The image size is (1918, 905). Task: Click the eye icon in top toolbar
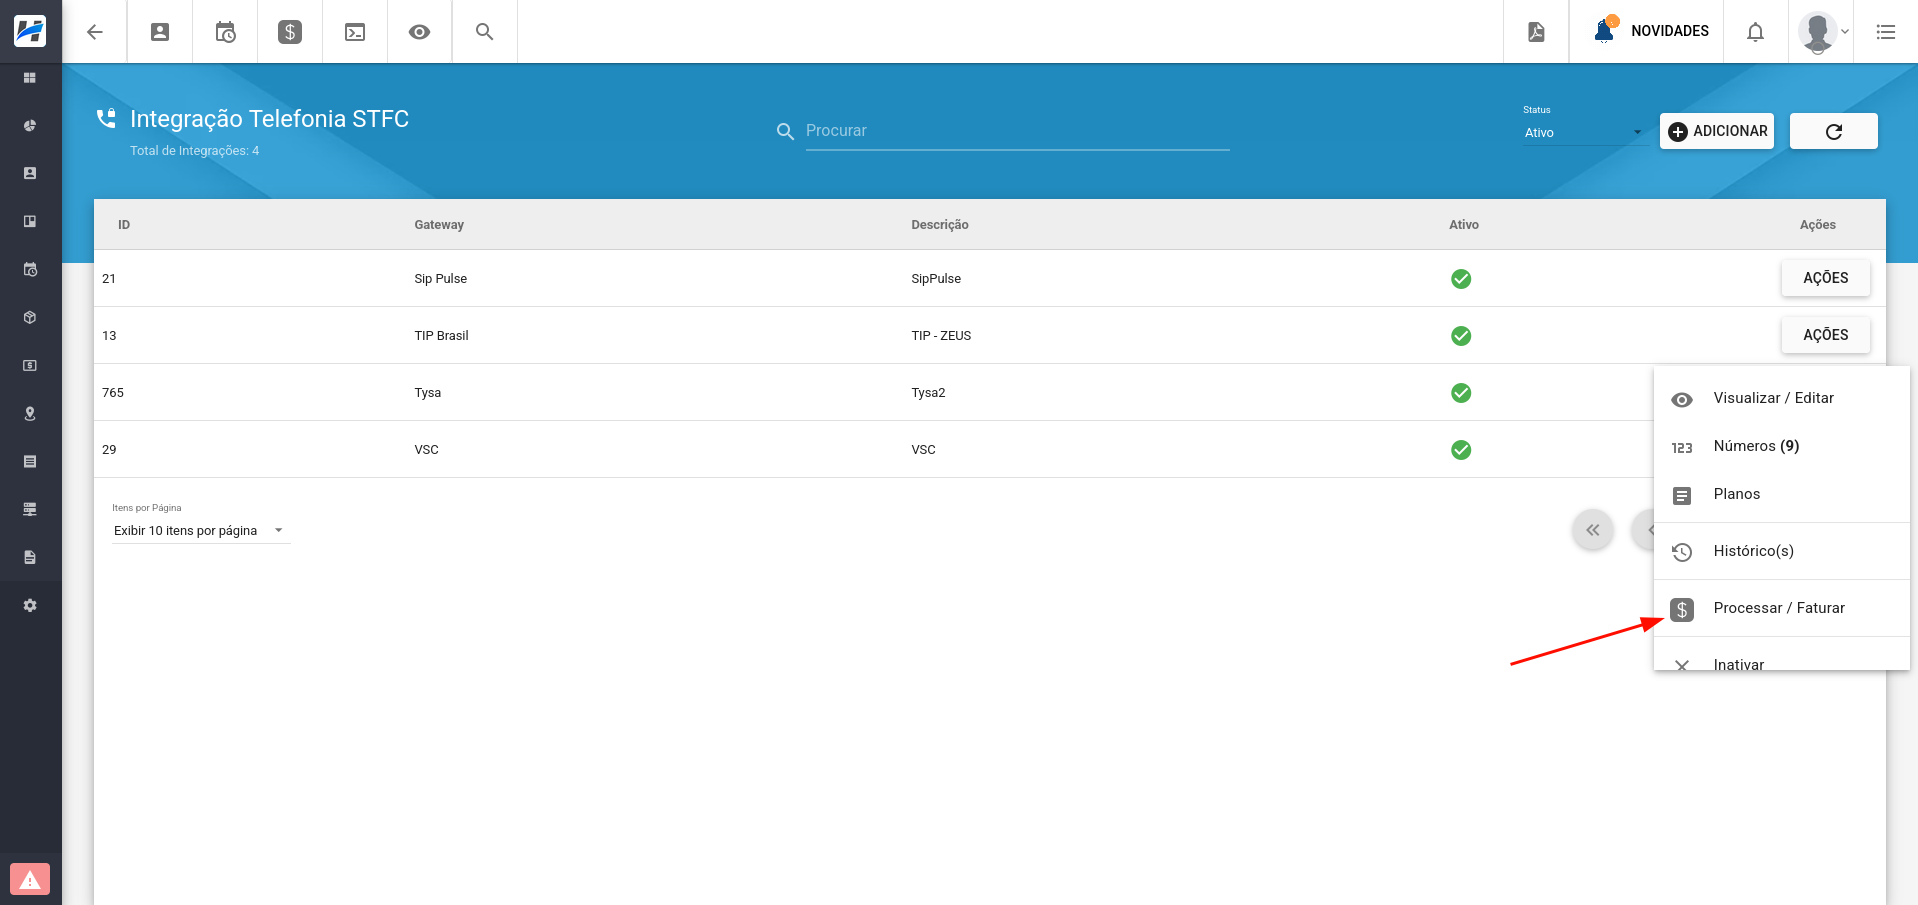tap(420, 32)
